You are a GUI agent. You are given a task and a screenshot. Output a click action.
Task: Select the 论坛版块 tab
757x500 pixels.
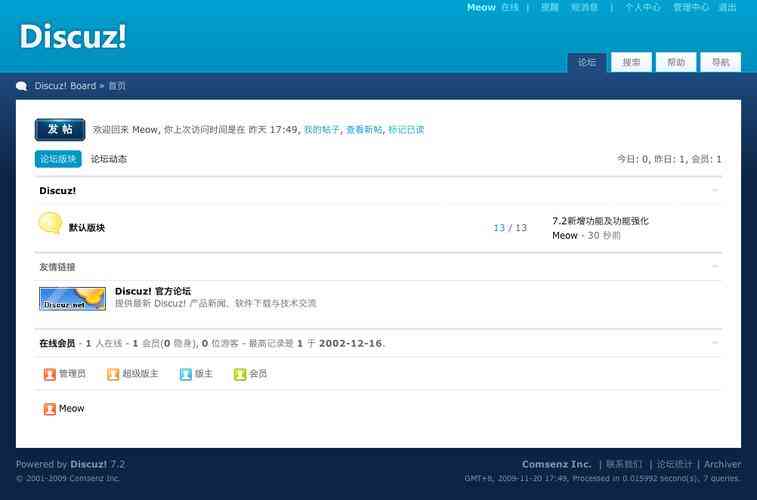[x=58, y=159]
